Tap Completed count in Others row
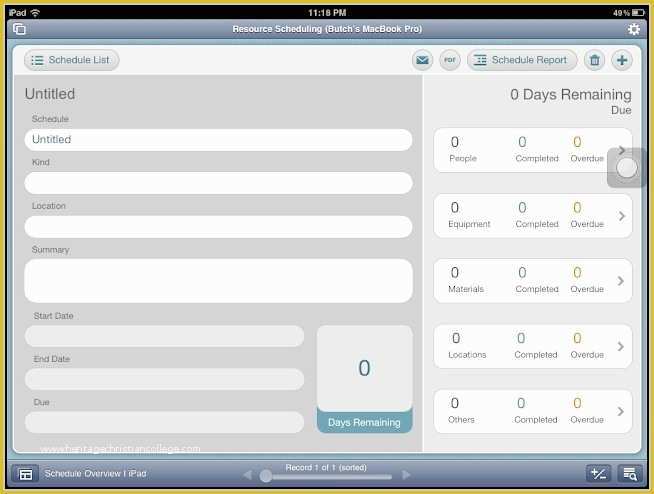 (521, 403)
